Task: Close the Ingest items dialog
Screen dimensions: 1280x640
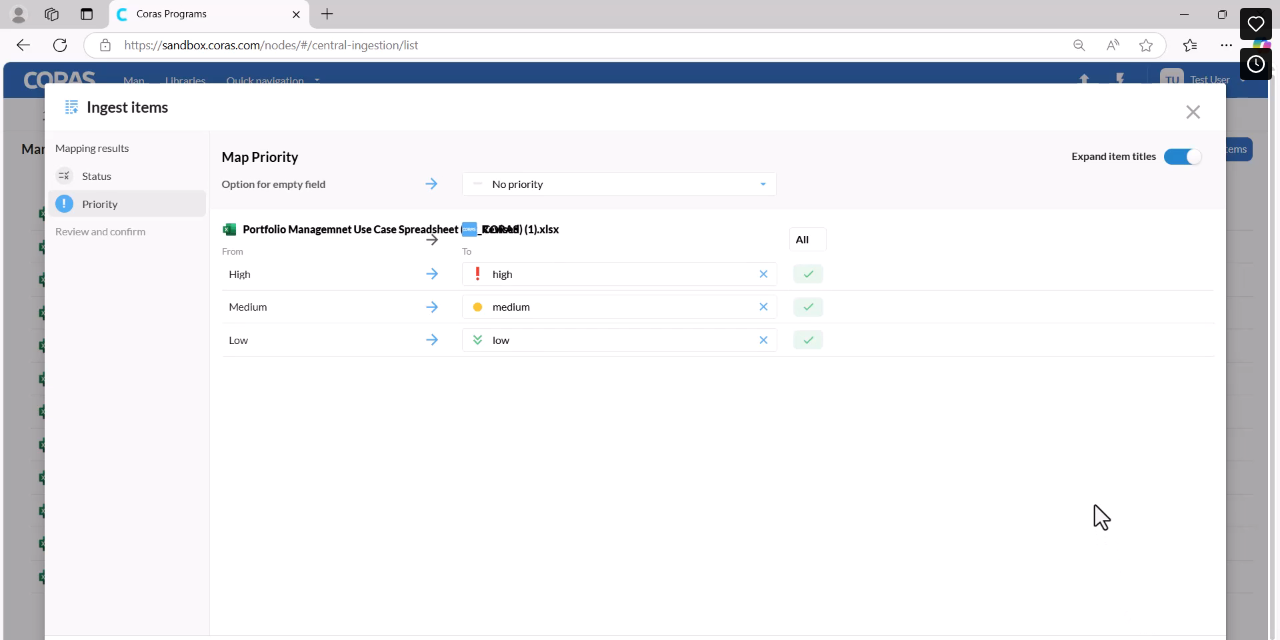Action: [1192, 112]
